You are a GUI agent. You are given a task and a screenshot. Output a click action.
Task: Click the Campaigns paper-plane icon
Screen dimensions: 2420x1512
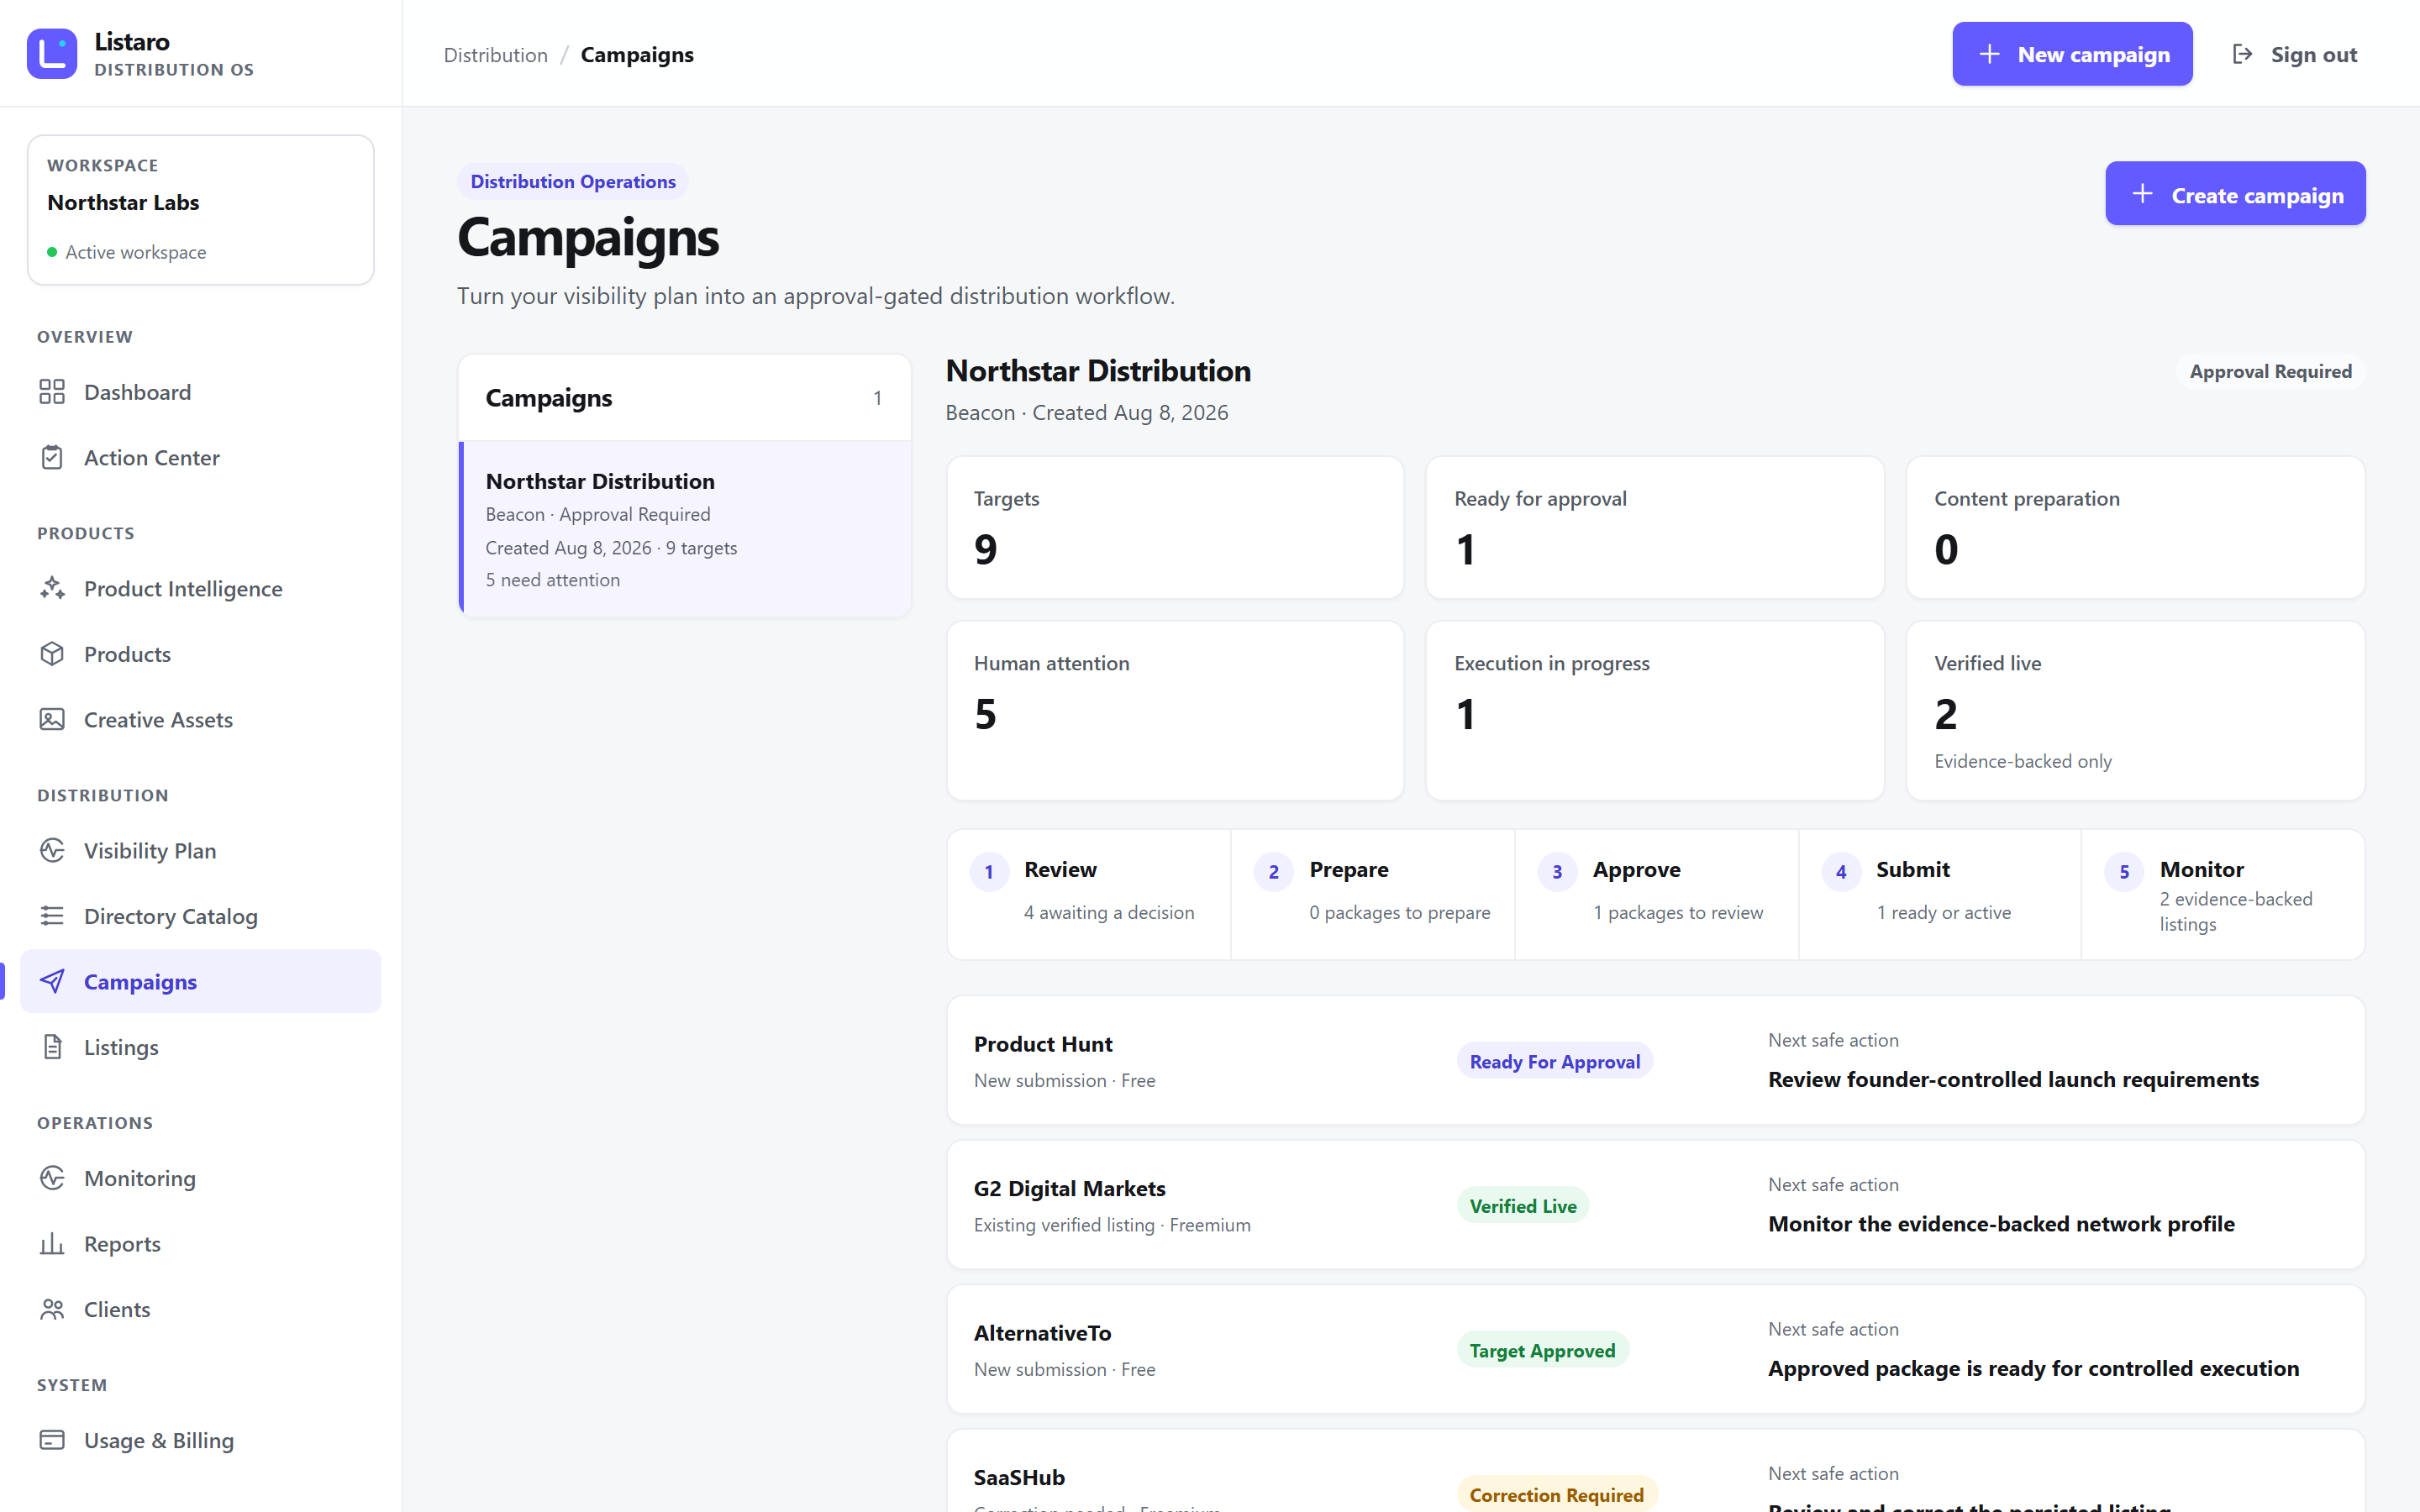pos(52,981)
